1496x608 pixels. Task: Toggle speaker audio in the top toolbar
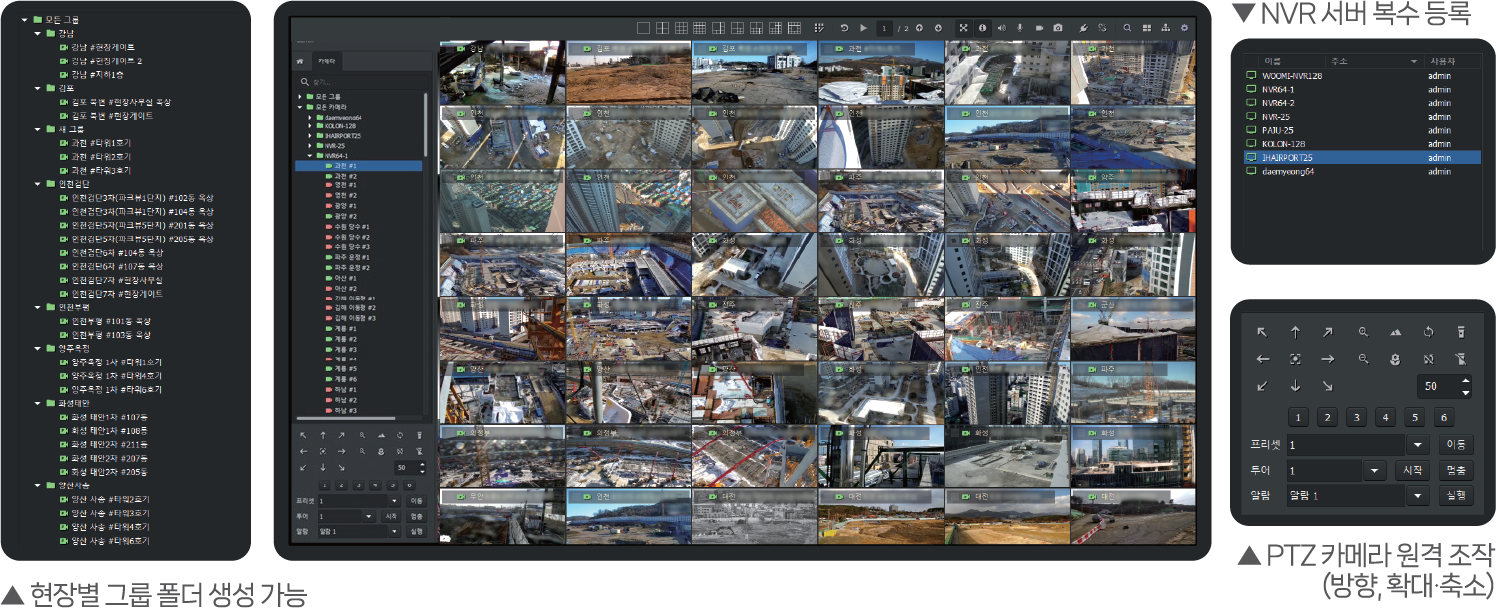[x=1002, y=28]
